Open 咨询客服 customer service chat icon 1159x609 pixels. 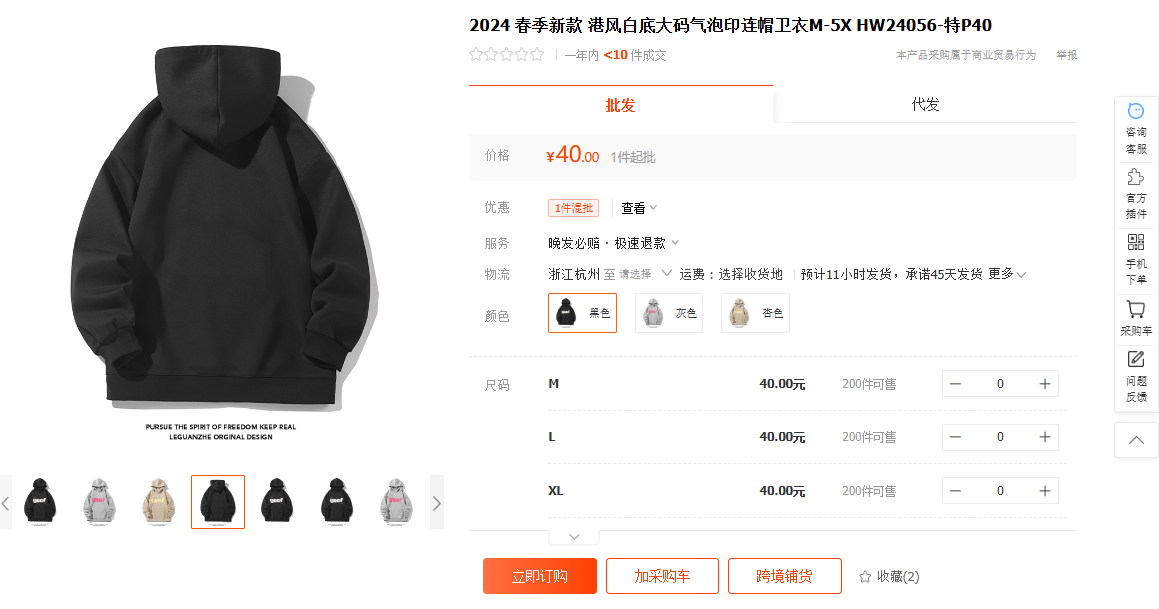(1135, 112)
